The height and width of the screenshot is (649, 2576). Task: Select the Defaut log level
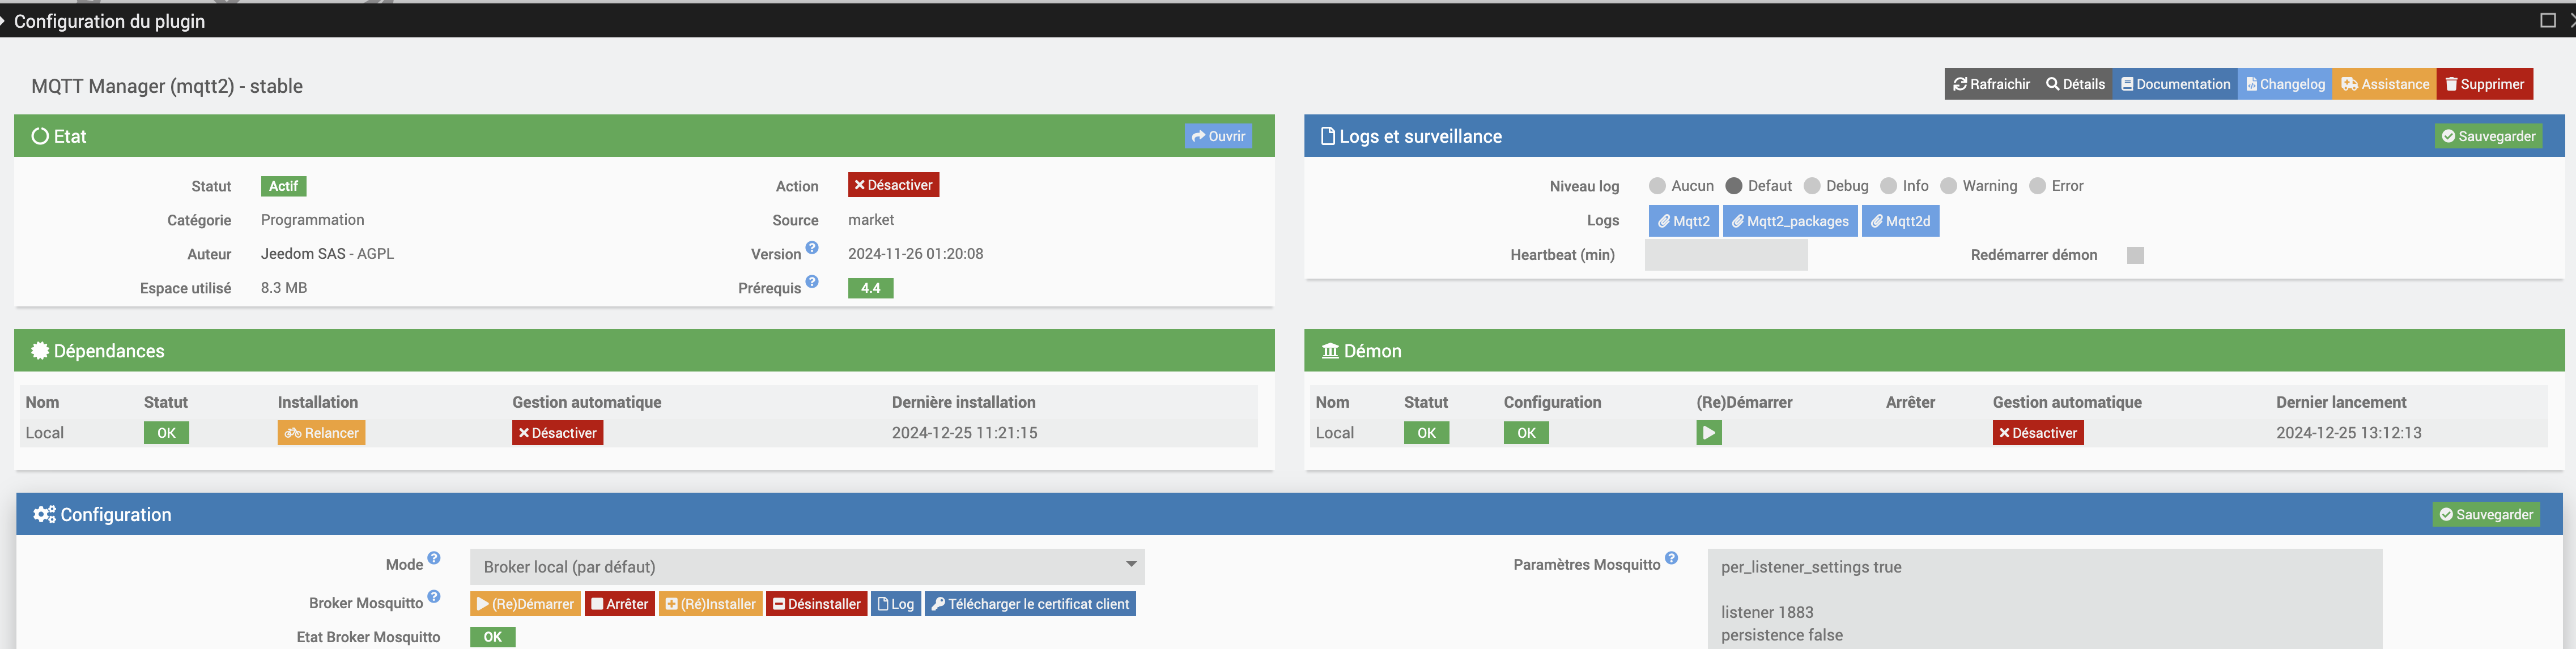pyautogui.click(x=1734, y=186)
